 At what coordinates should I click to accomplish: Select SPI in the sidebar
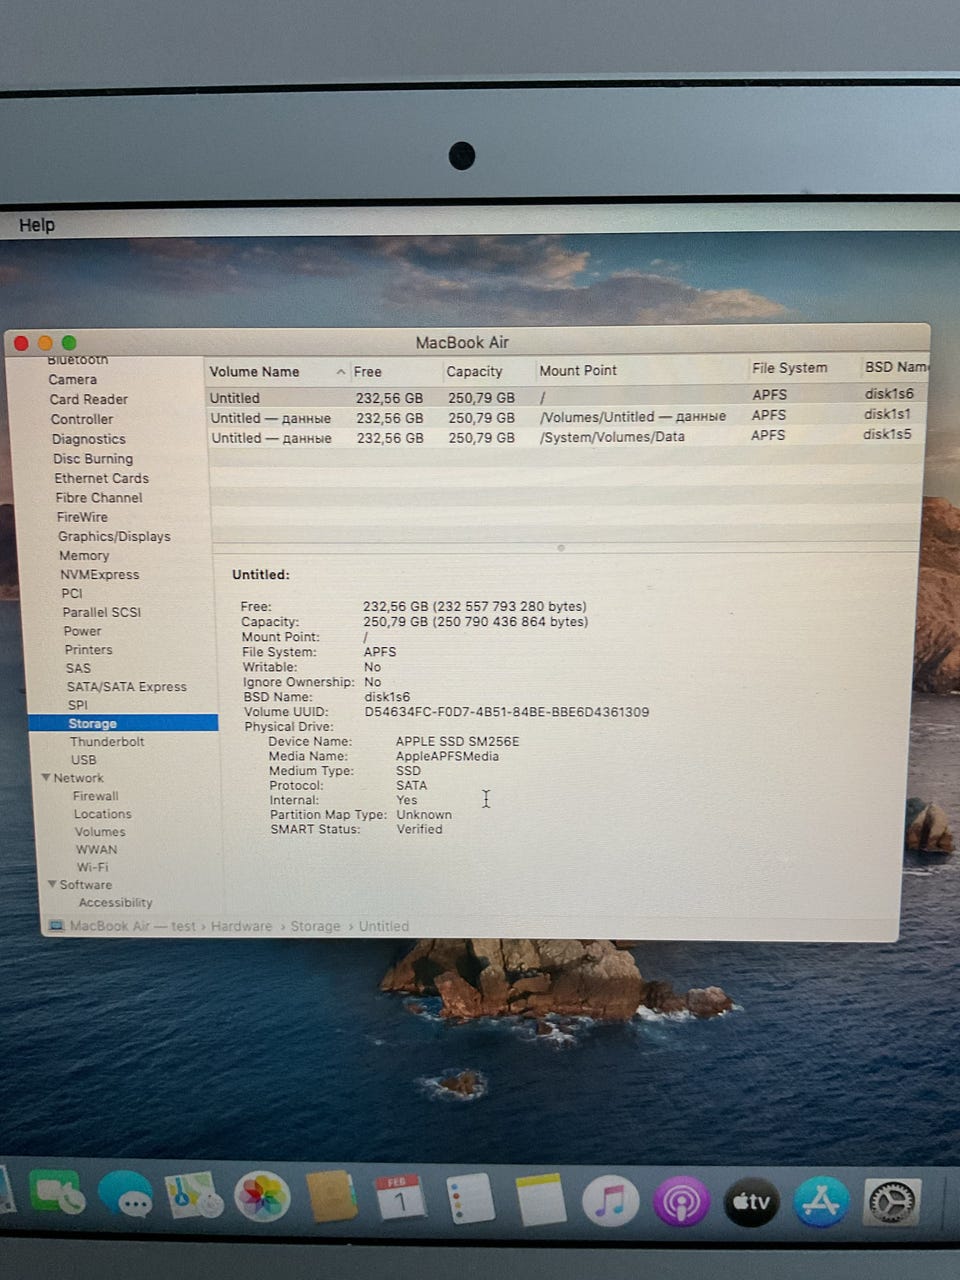pos(78,704)
